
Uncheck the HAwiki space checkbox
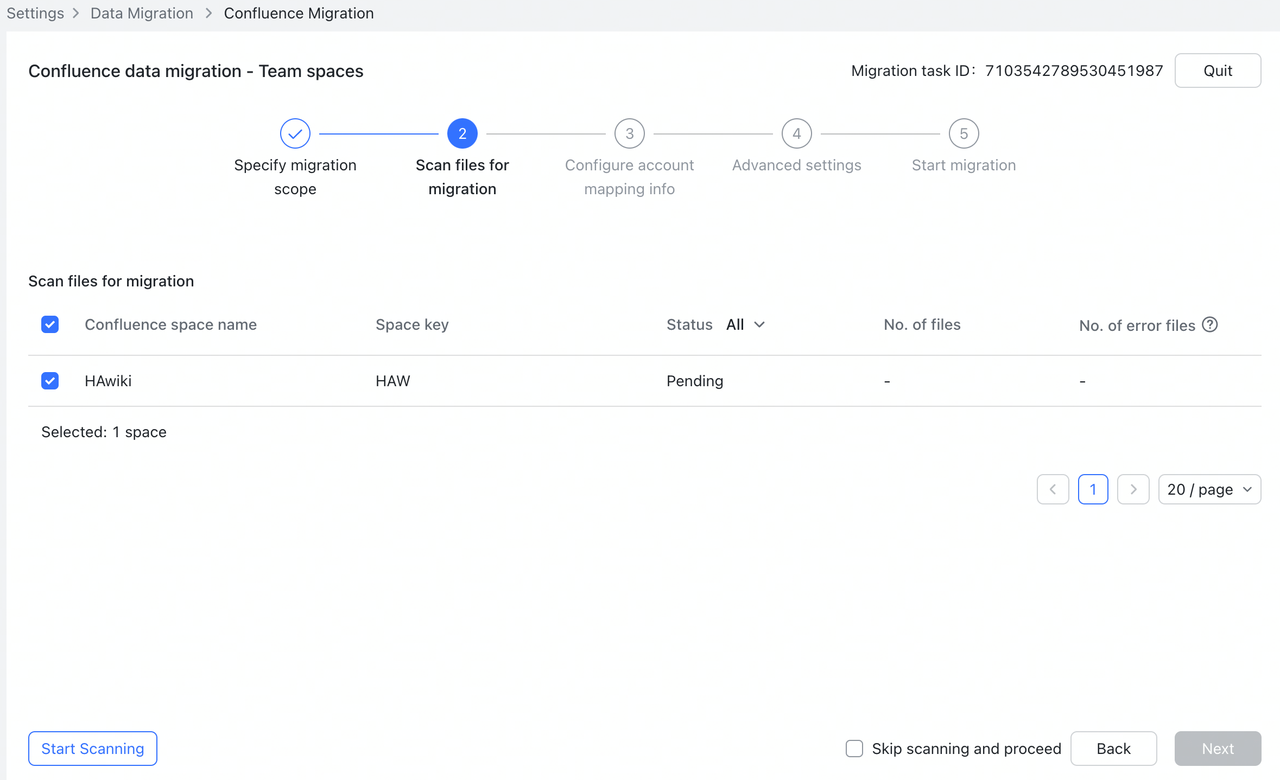click(50, 381)
